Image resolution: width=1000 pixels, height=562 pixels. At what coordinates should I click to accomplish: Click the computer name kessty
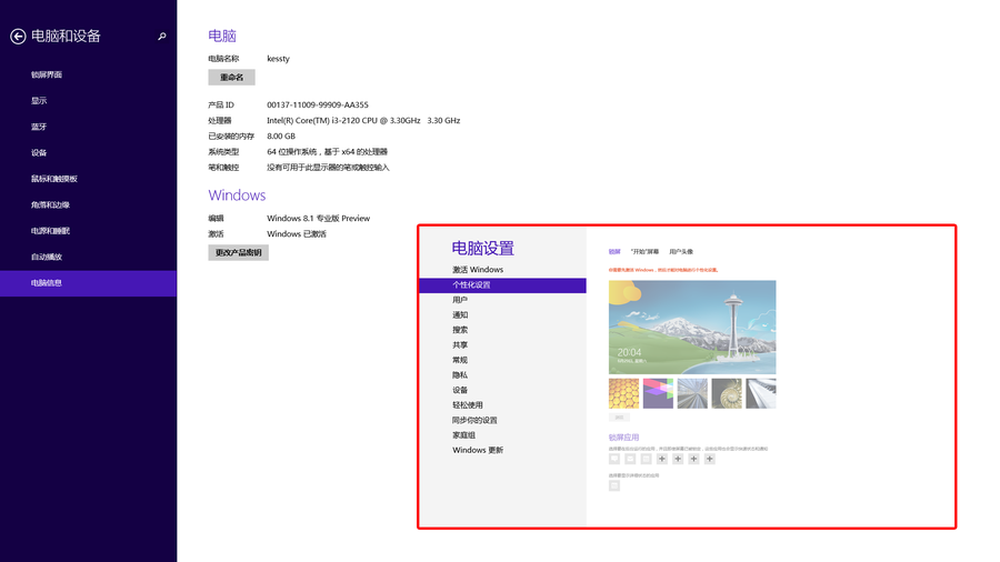tap(278, 59)
